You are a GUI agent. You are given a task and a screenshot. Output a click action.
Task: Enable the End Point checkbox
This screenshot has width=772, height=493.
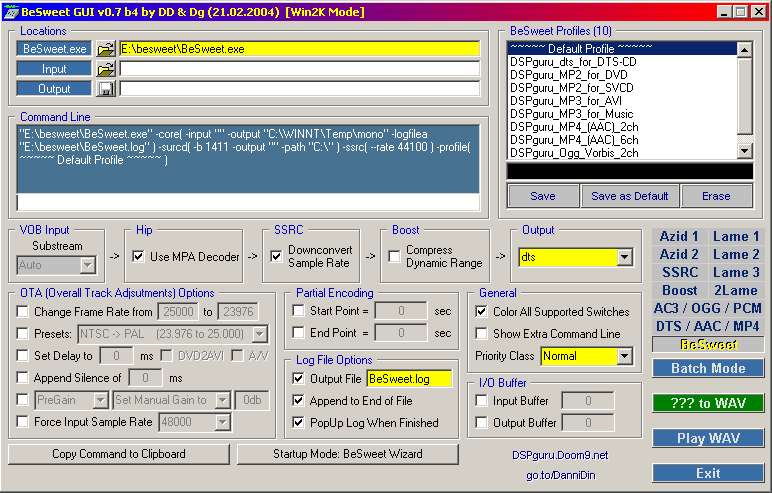(x=298, y=332)
